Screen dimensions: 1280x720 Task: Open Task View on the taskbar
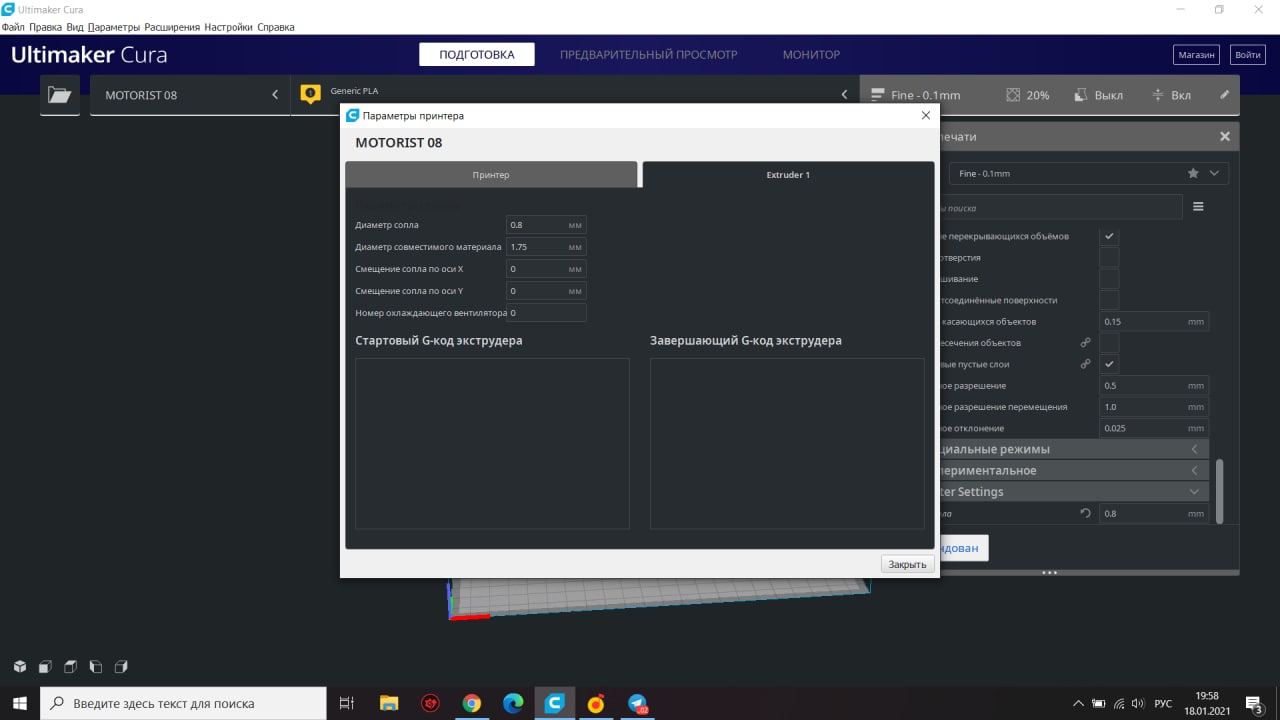click(347, 703)
